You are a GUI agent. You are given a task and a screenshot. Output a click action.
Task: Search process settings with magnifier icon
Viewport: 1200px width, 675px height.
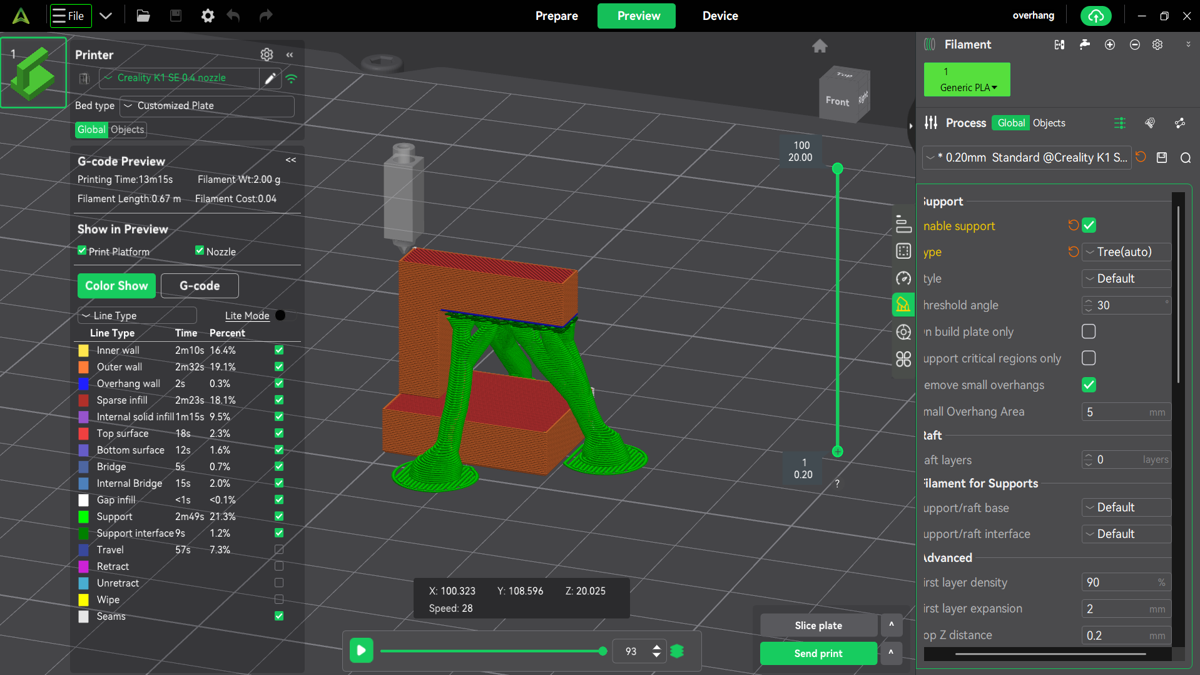pos(1185,157)
